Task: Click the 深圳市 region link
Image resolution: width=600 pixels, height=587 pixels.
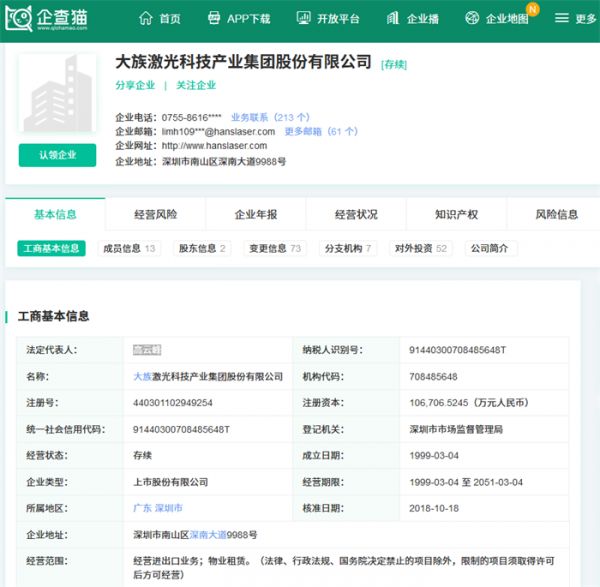Action: click(x=169, y=508)
